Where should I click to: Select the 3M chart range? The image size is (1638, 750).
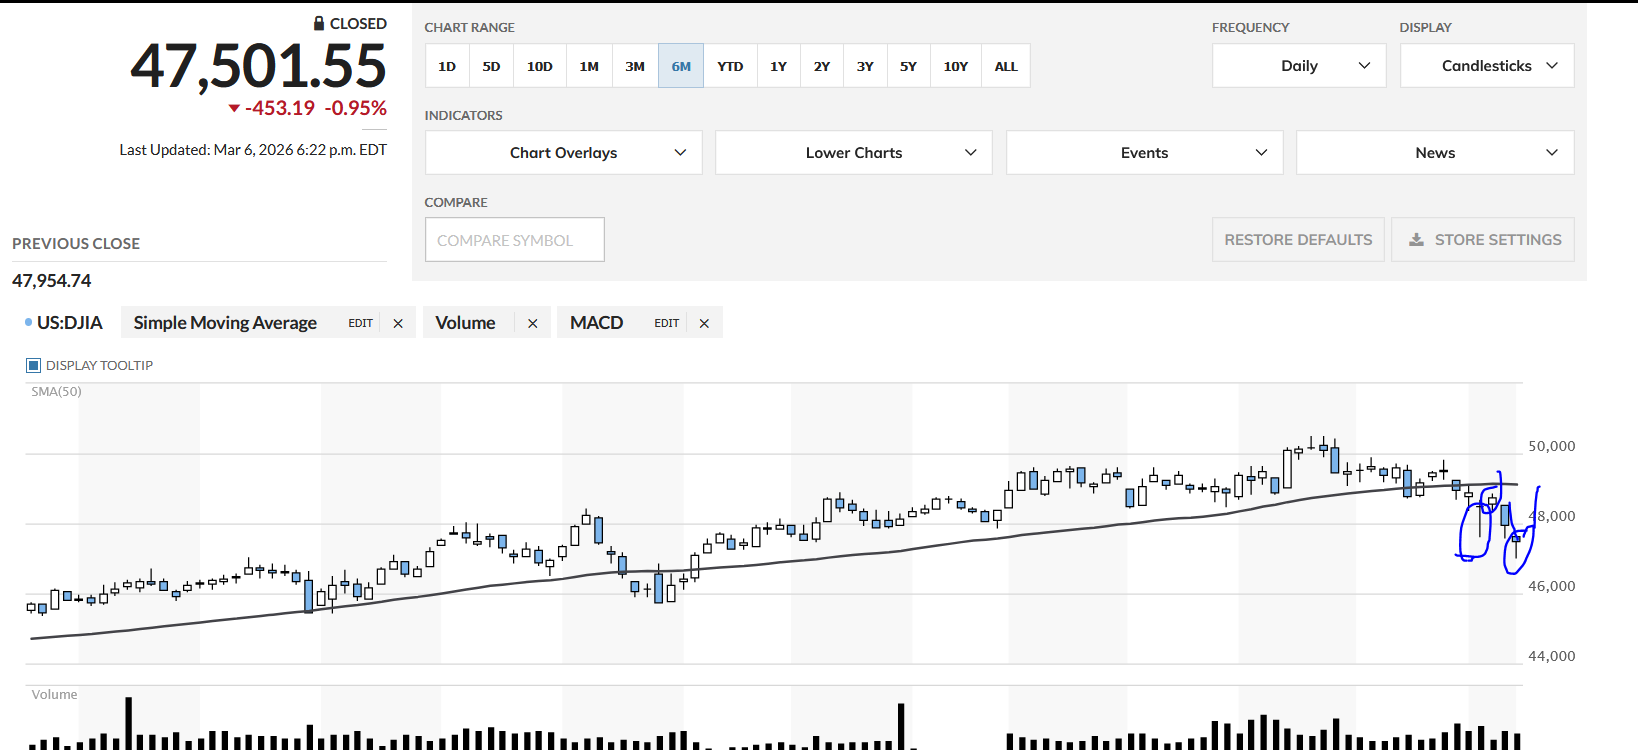tap(635, 66)
